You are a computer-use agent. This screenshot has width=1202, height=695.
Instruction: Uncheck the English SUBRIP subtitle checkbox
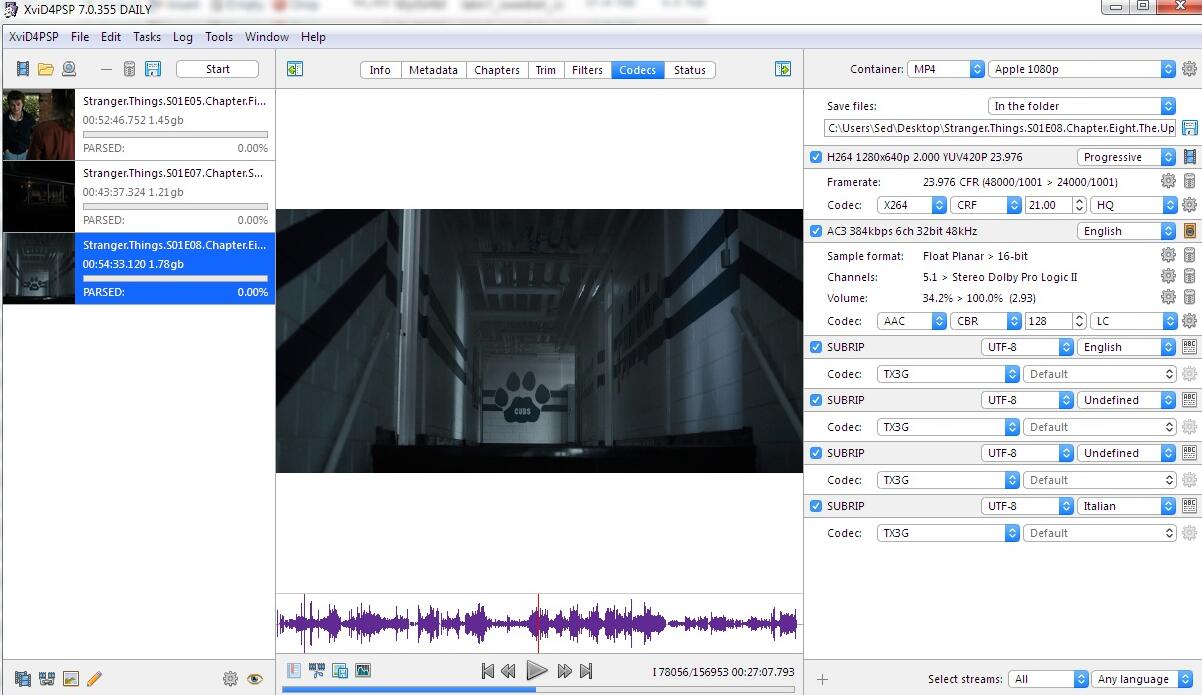[816, 347]
